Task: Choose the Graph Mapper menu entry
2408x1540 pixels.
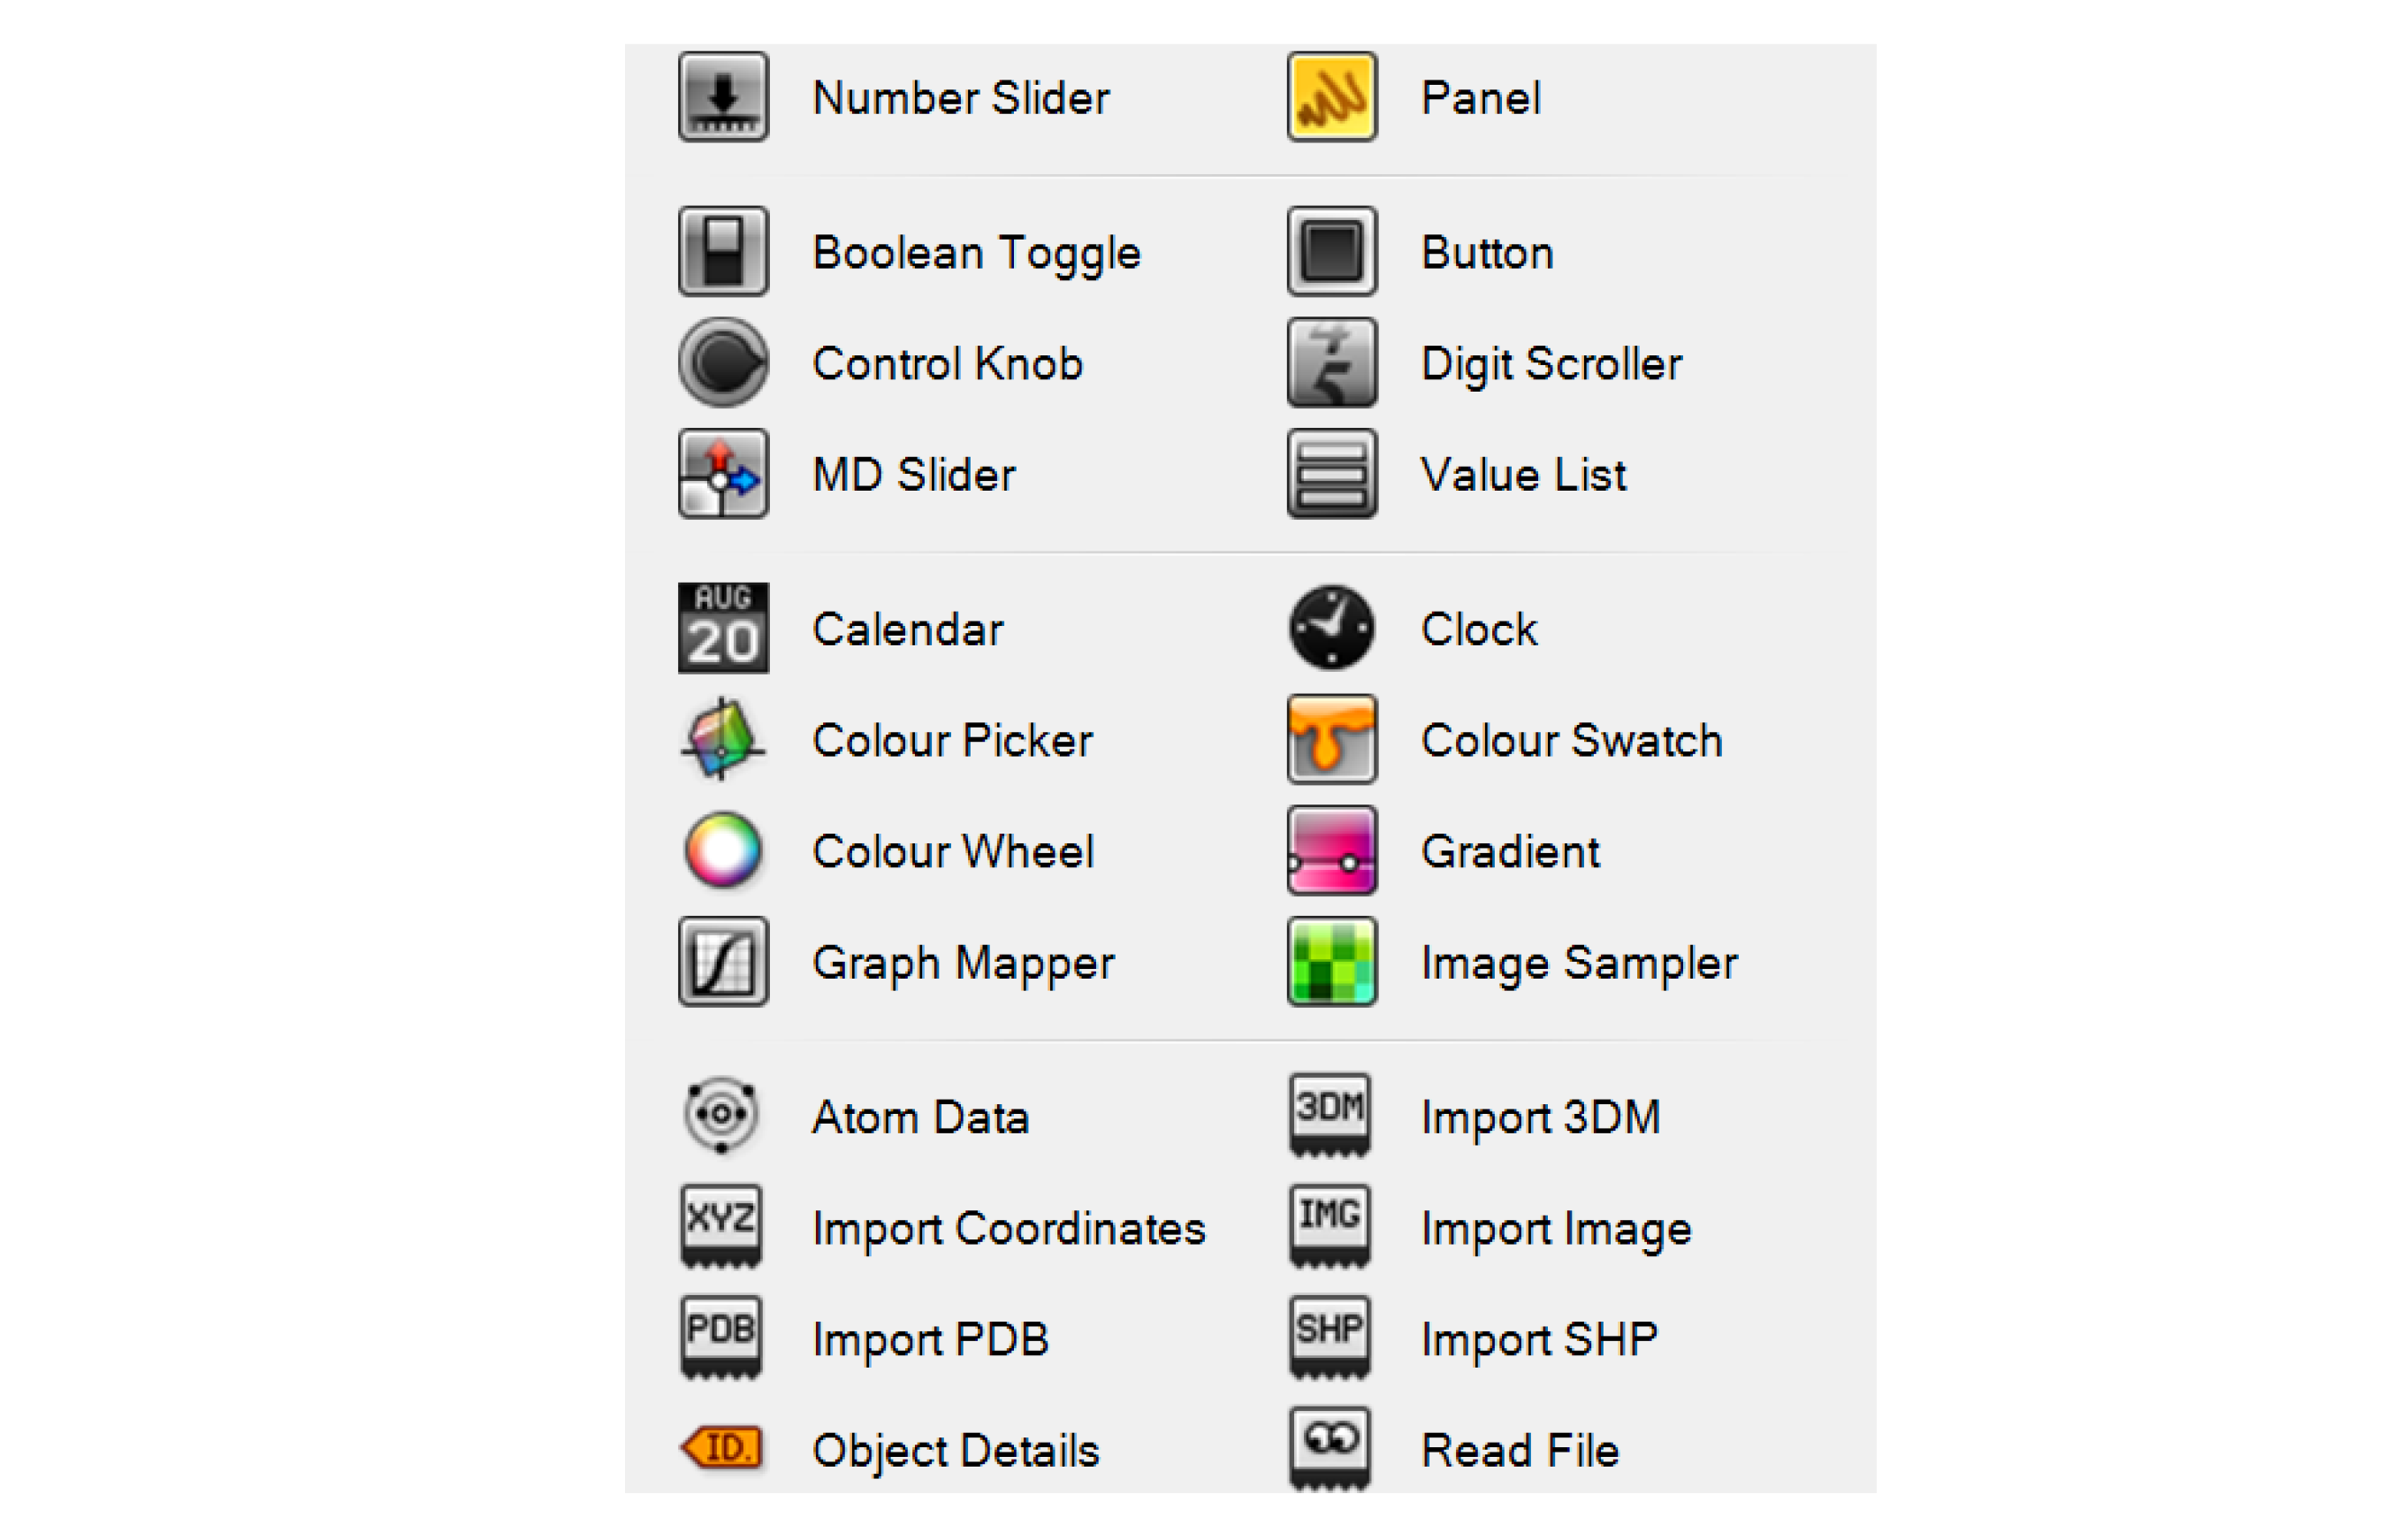Action: (x=962, y=962)
